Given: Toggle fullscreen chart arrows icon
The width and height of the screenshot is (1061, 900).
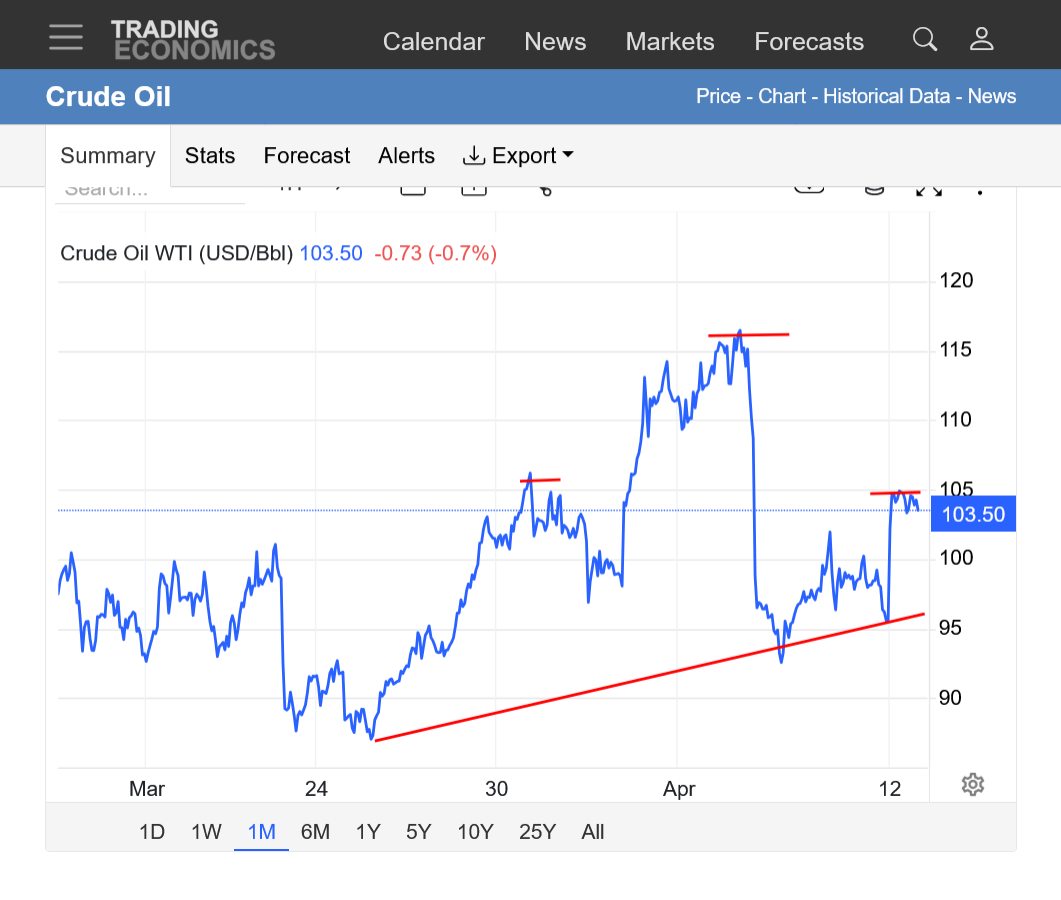Looking at the screenshot, I should coord(929,189).
